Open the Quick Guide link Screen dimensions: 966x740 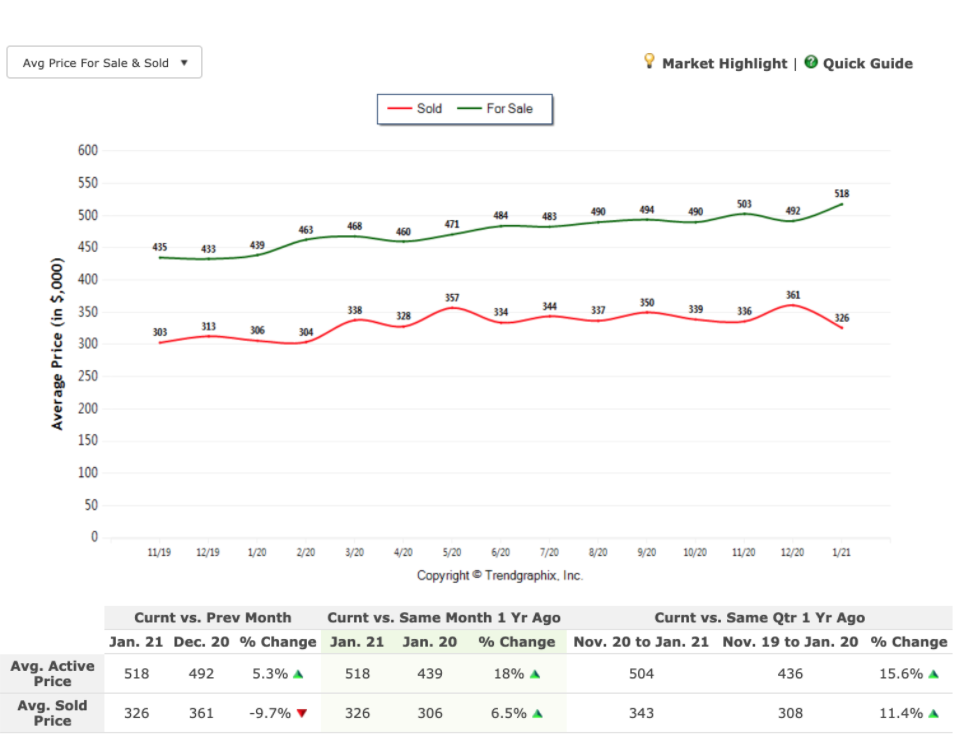pyautogui.click(x=867, y=63)
